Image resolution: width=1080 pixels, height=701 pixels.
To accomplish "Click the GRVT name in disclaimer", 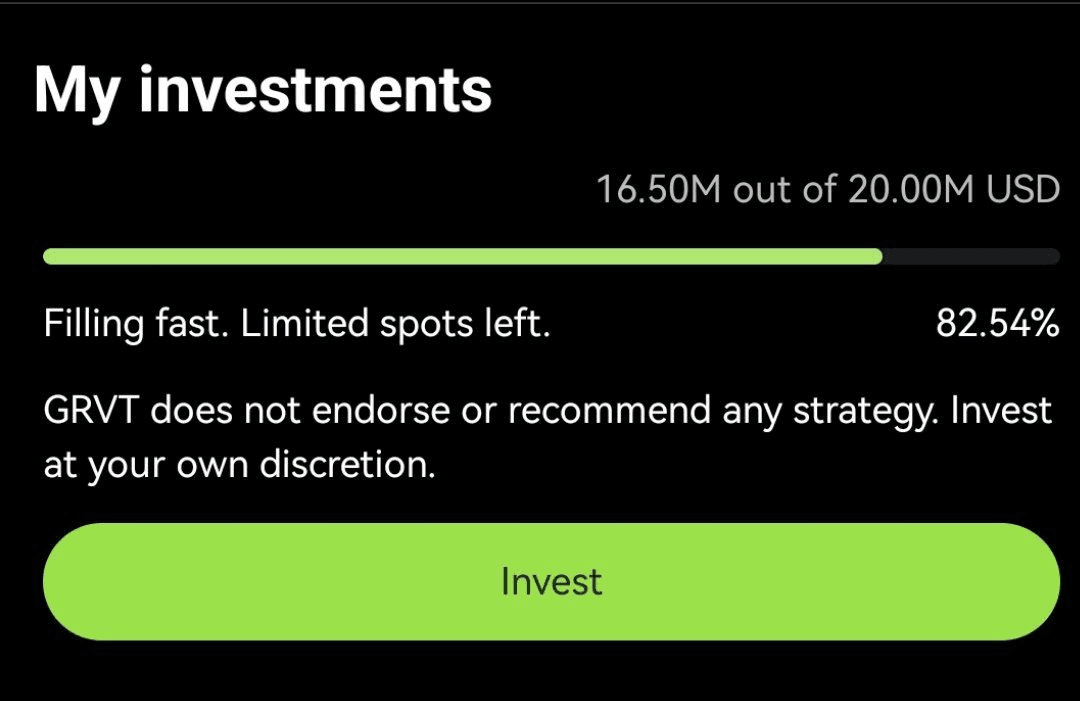I will pyautogui.click(x=92, y=411).
